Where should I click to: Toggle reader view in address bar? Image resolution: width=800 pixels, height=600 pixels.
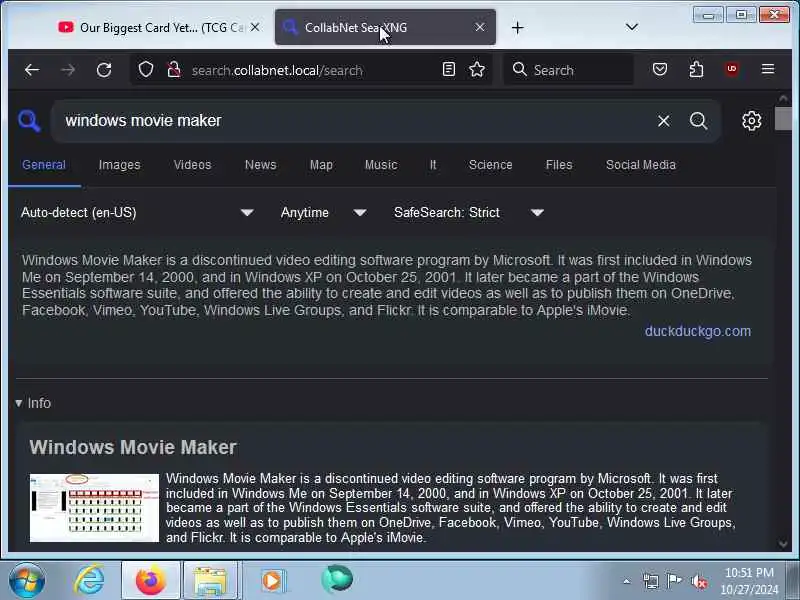448,69
